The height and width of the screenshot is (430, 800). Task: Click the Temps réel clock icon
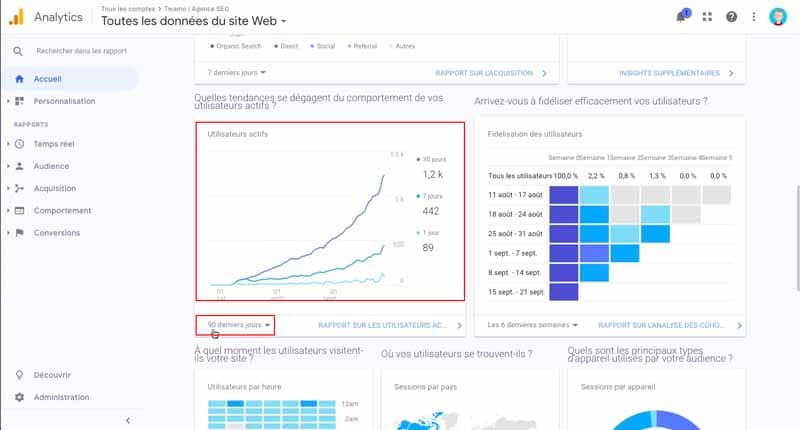[x=19, y=144]
